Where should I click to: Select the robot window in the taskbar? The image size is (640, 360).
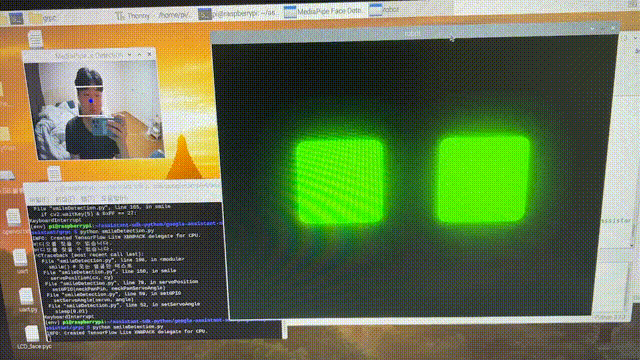pyautogui.click(x=384, y=9)
